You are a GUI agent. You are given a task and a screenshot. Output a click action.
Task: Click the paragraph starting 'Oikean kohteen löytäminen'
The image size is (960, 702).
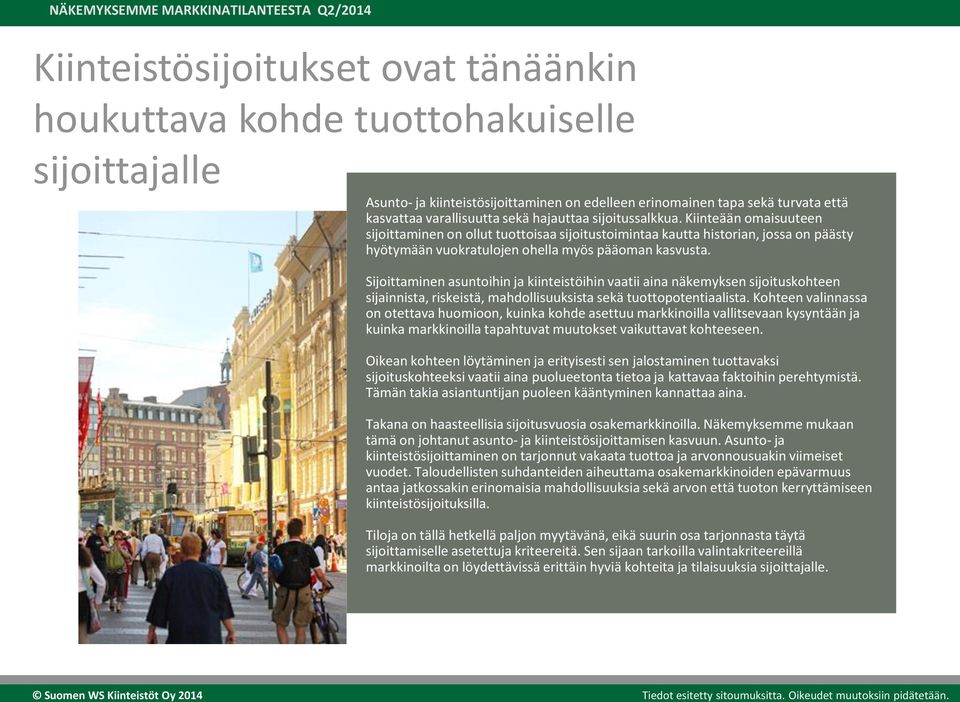[613, 377]
